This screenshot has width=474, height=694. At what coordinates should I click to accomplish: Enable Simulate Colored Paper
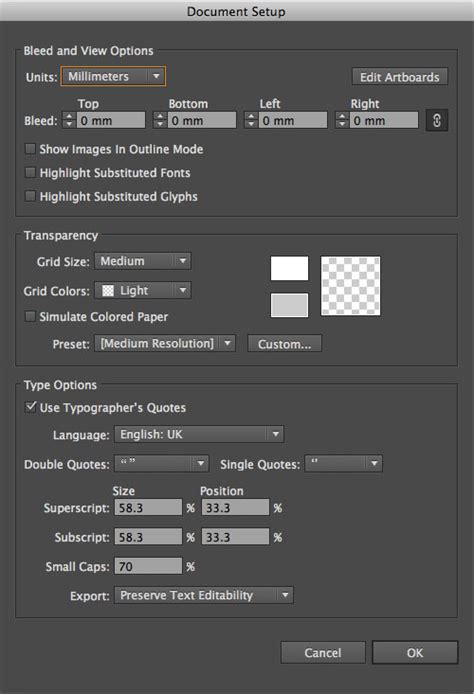pyautogui.click(x=30, y=316)
